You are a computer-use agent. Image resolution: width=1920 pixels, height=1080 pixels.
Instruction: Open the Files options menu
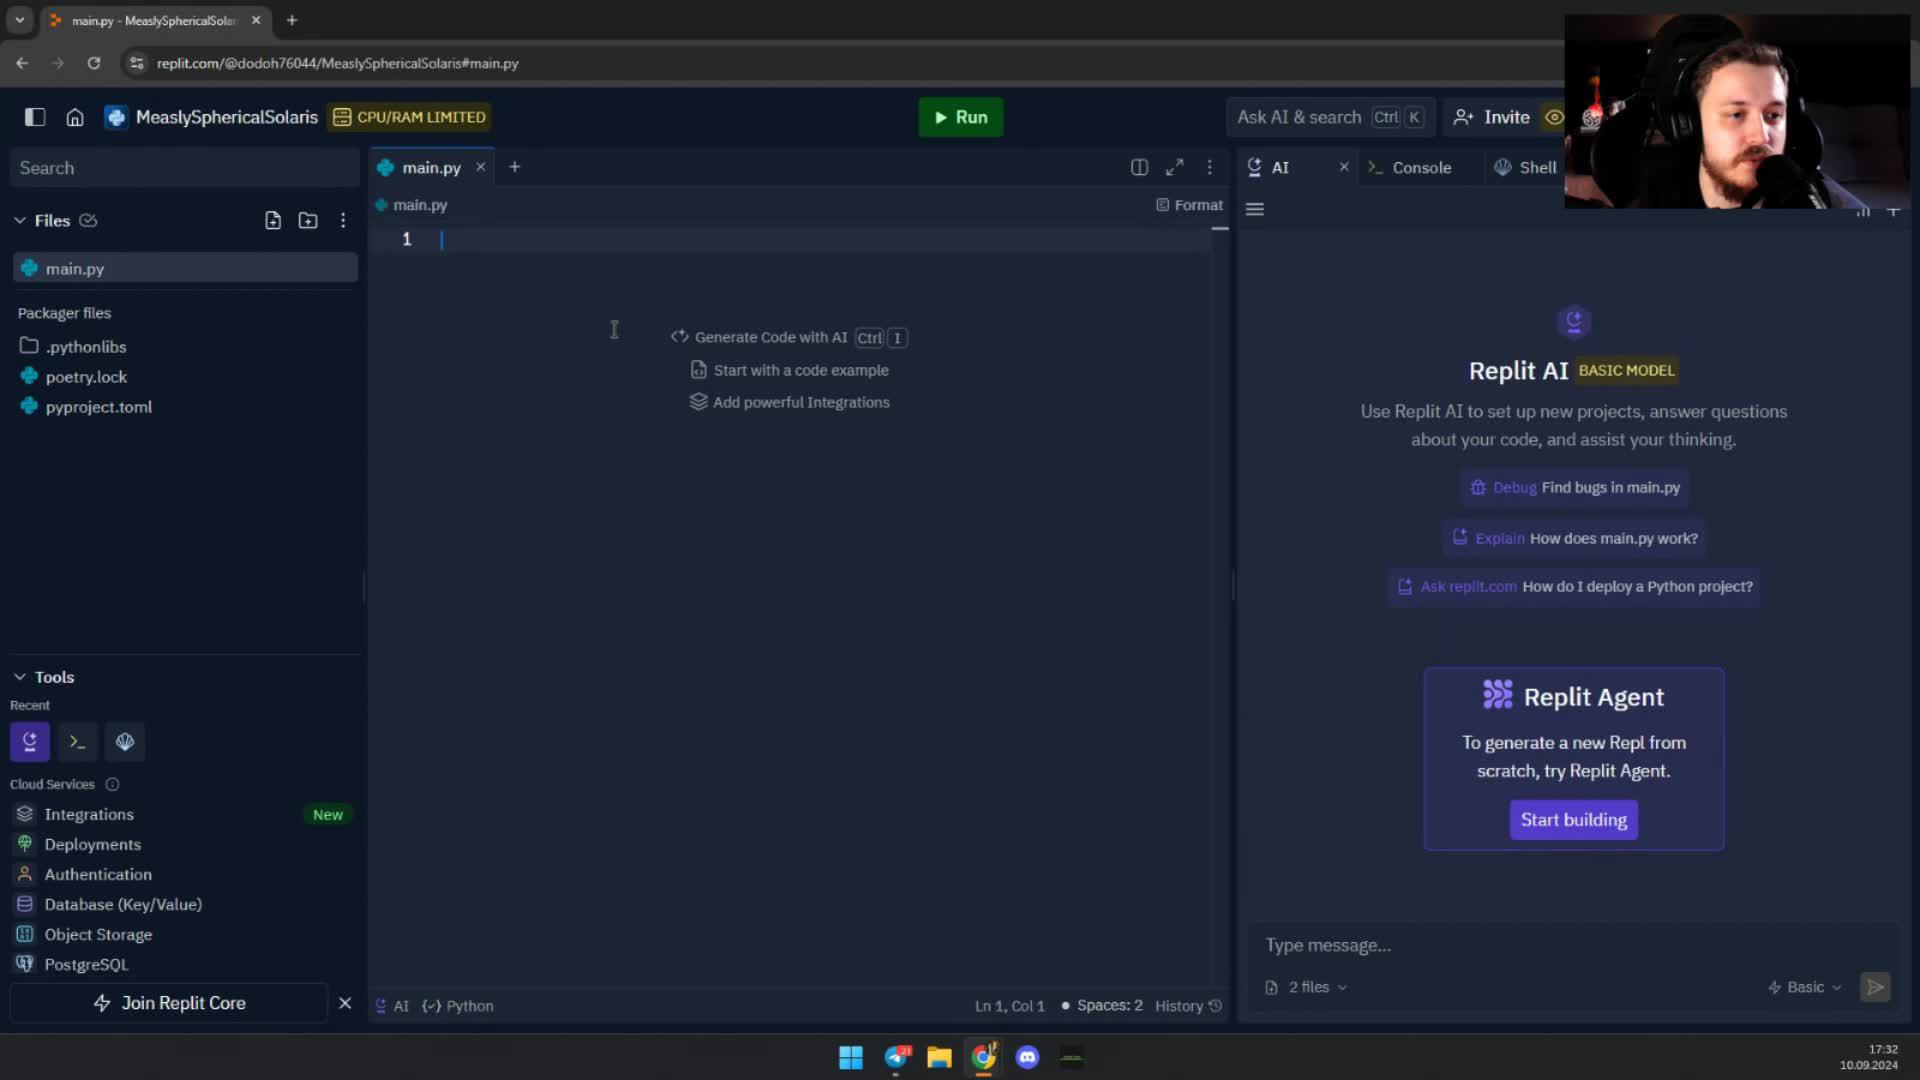[343, 220]
